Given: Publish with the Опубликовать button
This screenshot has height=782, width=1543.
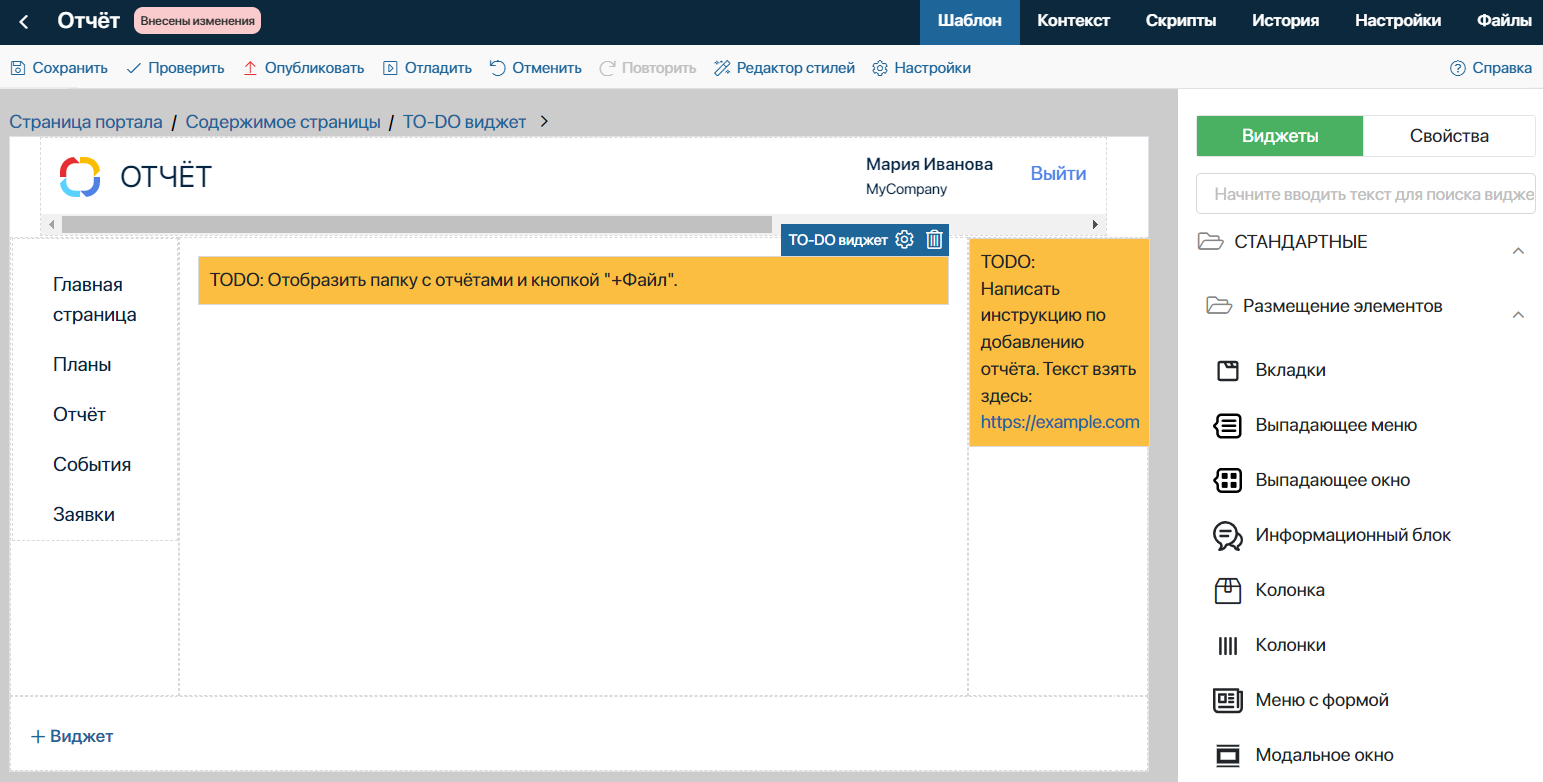Looking at the screenshot, I should point(303,68).
